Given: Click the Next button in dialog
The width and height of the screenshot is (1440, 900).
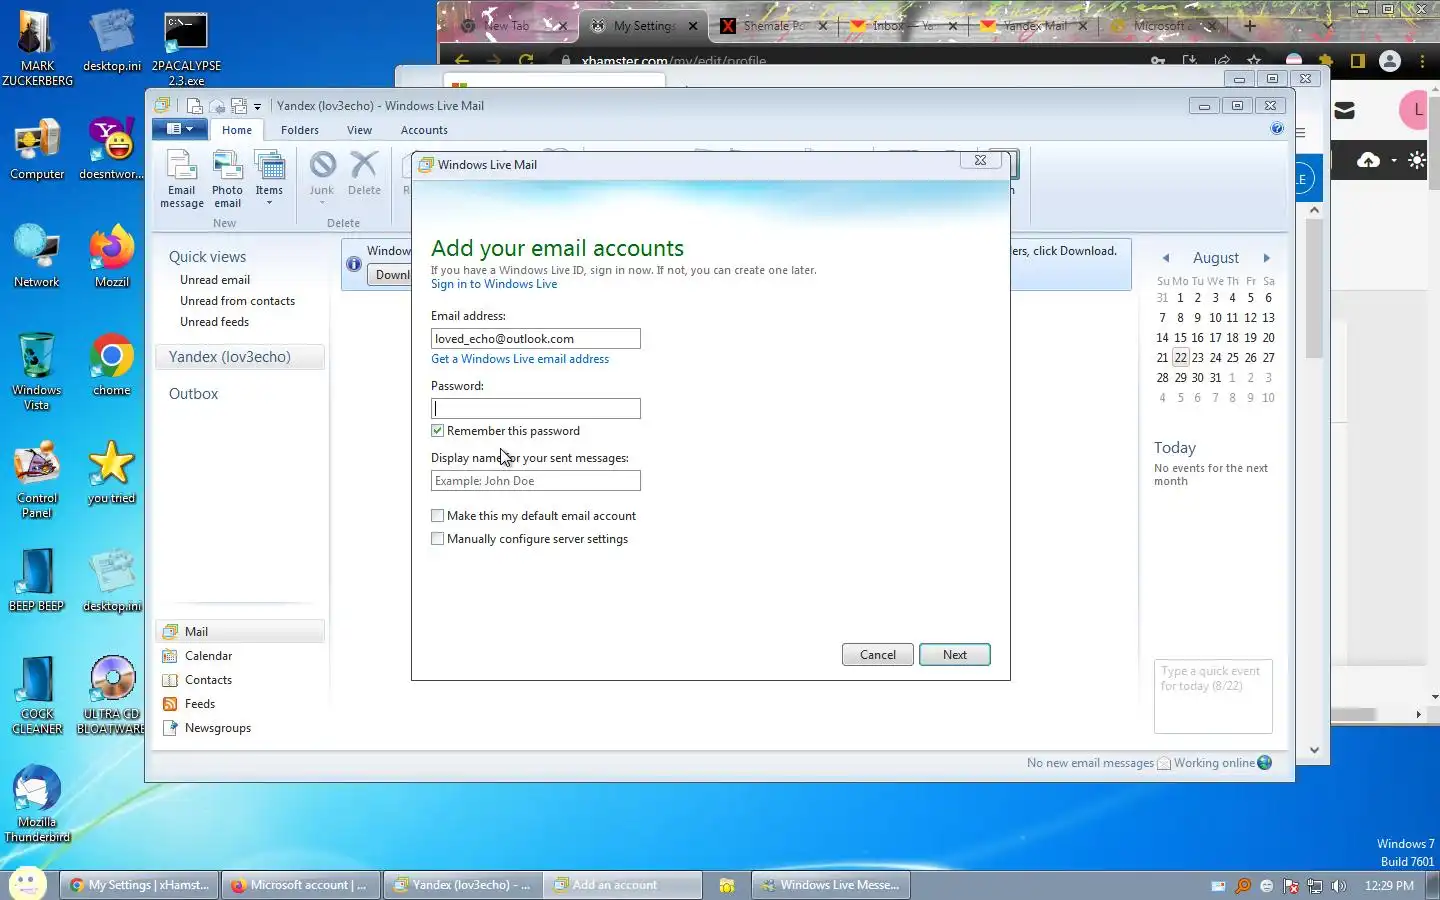Looking at the screenshot, I should [x=954, y=655].
